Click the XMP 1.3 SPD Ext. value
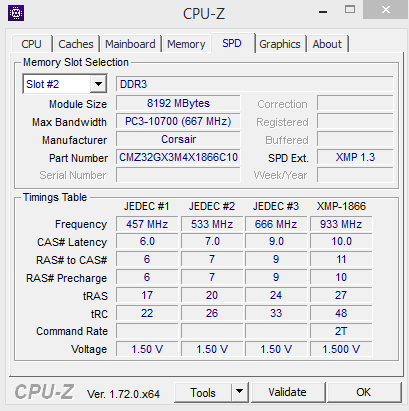The width and height of the screenshot is (409, 411). pos(355,157)
